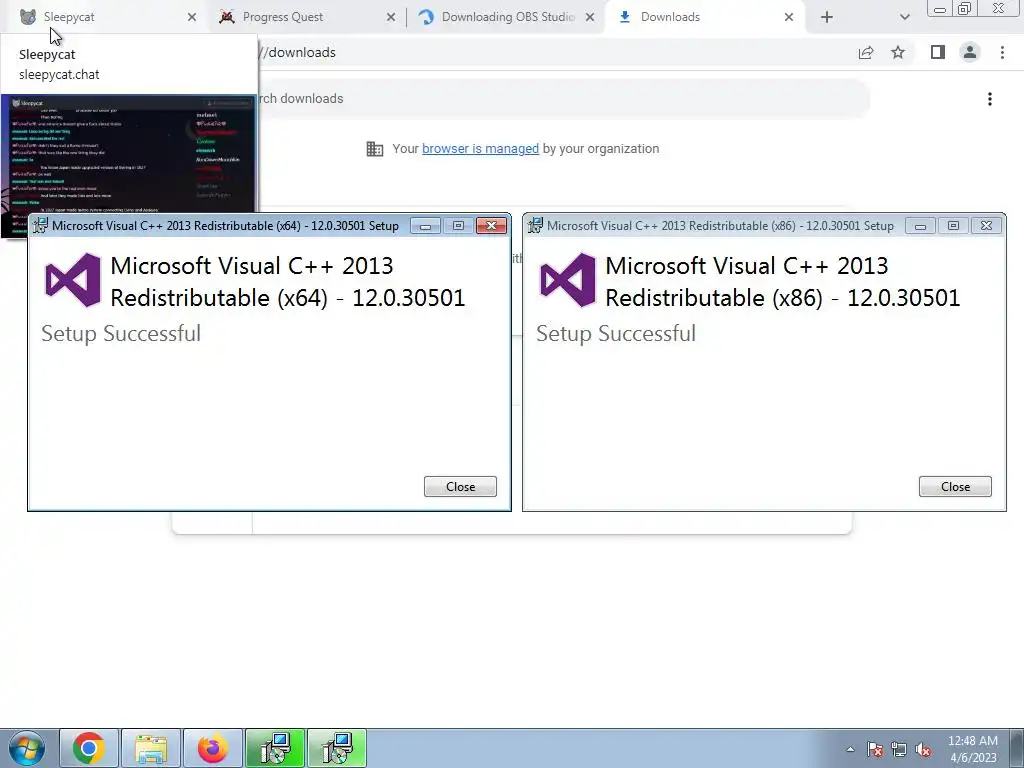Open Firefox from the taskbar
The image size is (1024, 768).
(213, 748)
